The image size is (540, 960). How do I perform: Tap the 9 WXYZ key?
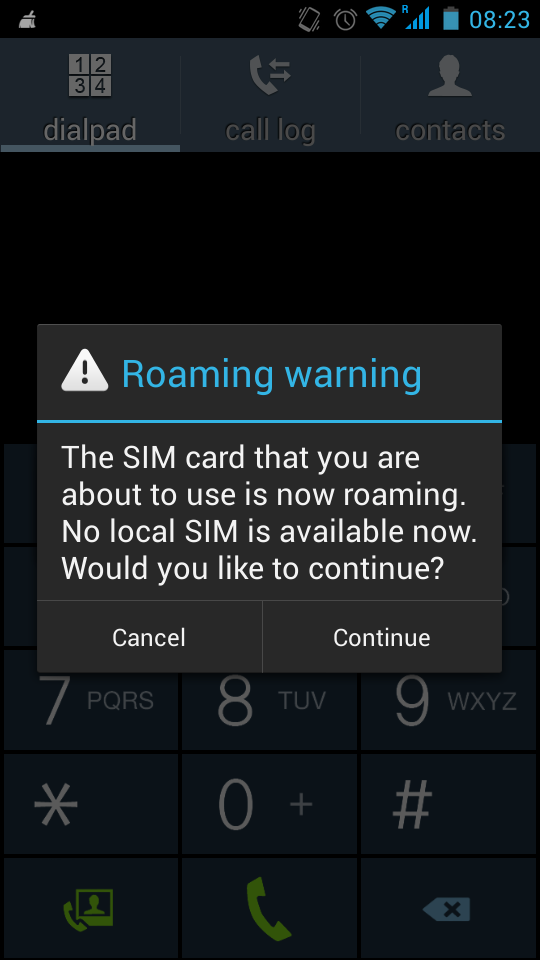[449, 700]
